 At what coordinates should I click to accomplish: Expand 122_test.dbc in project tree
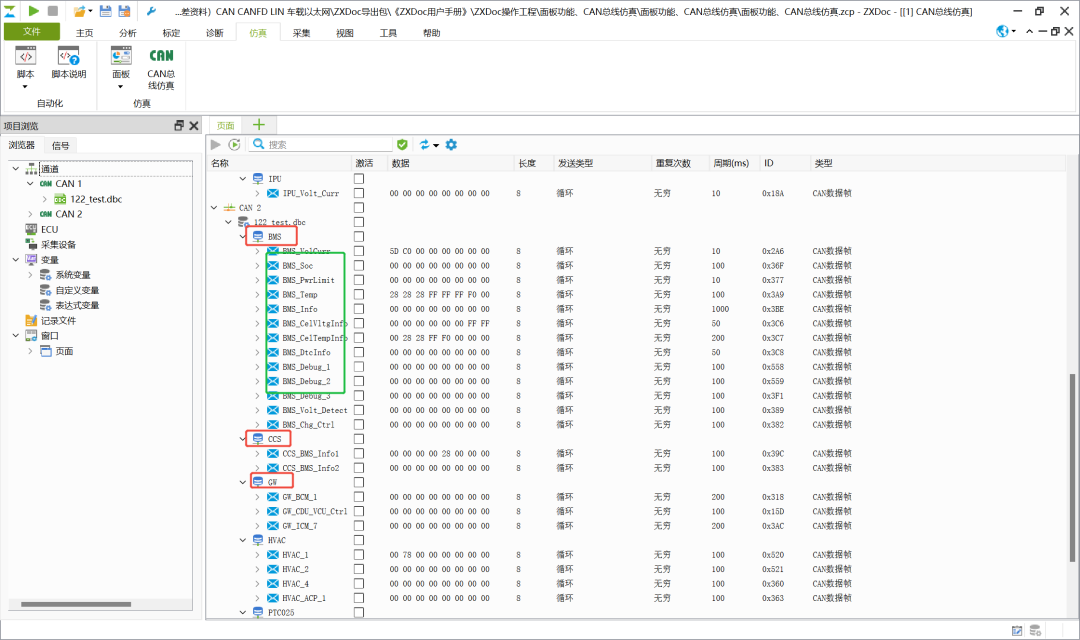tap(45, 199)
